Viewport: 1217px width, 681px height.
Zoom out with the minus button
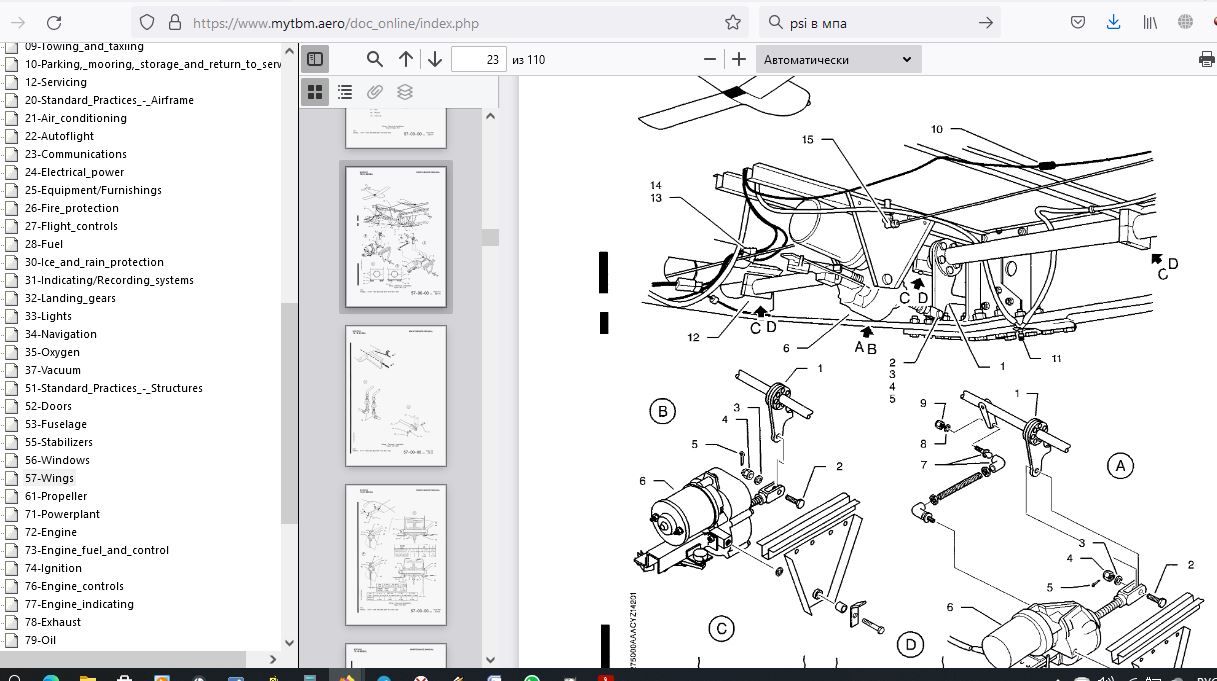710,59
